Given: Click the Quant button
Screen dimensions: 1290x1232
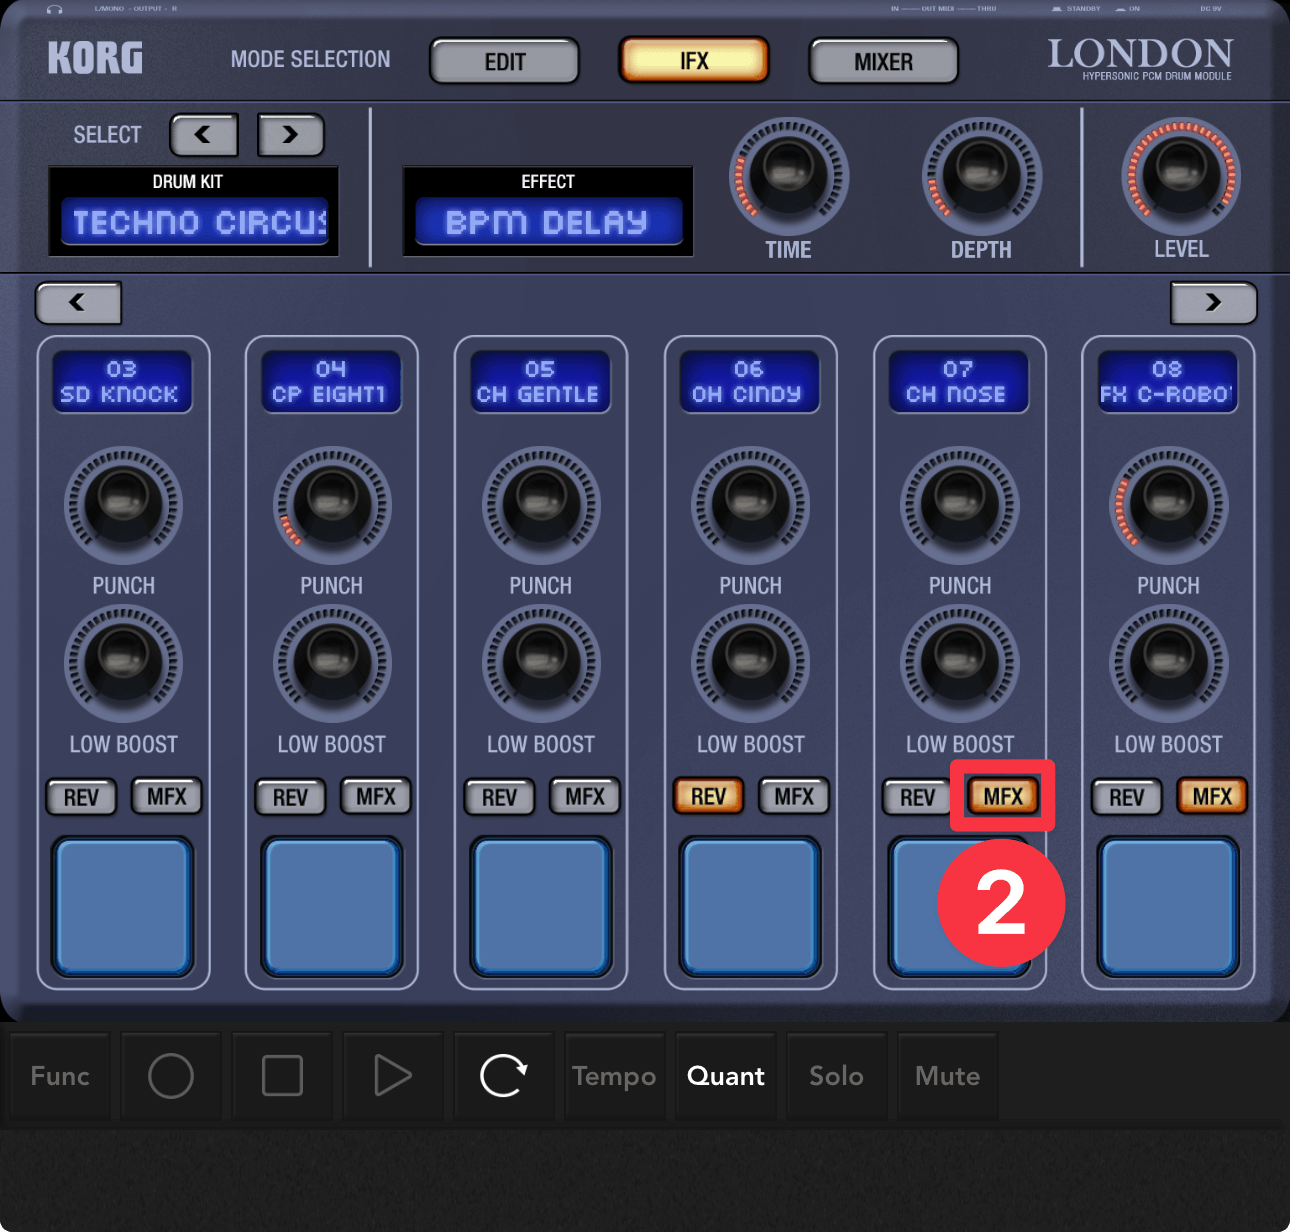Looking at the screenshot, I should click(x=725, y=1076).
